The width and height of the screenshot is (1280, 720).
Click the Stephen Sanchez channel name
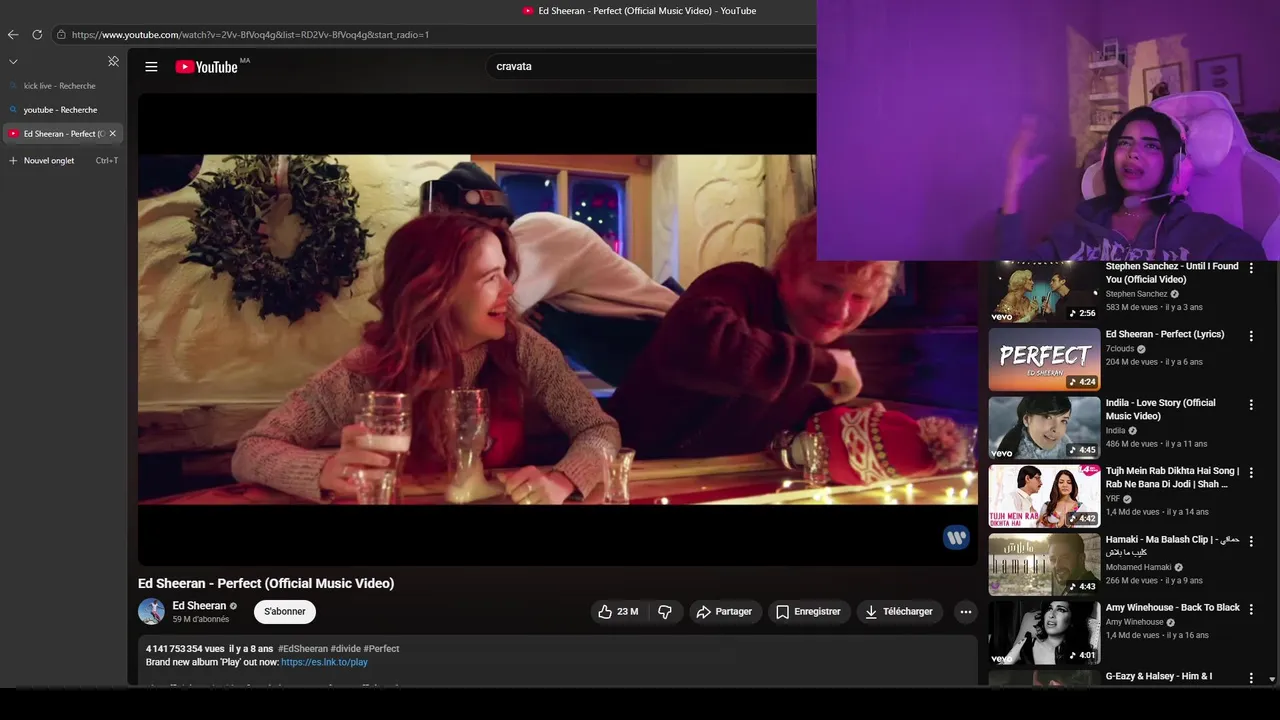point(1136,294)
